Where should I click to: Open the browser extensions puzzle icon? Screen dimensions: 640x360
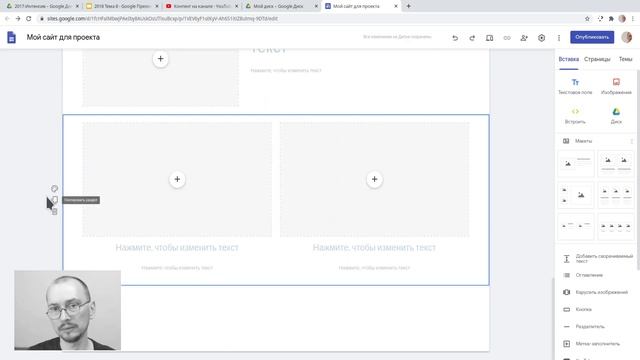click(x=611, y=18)
